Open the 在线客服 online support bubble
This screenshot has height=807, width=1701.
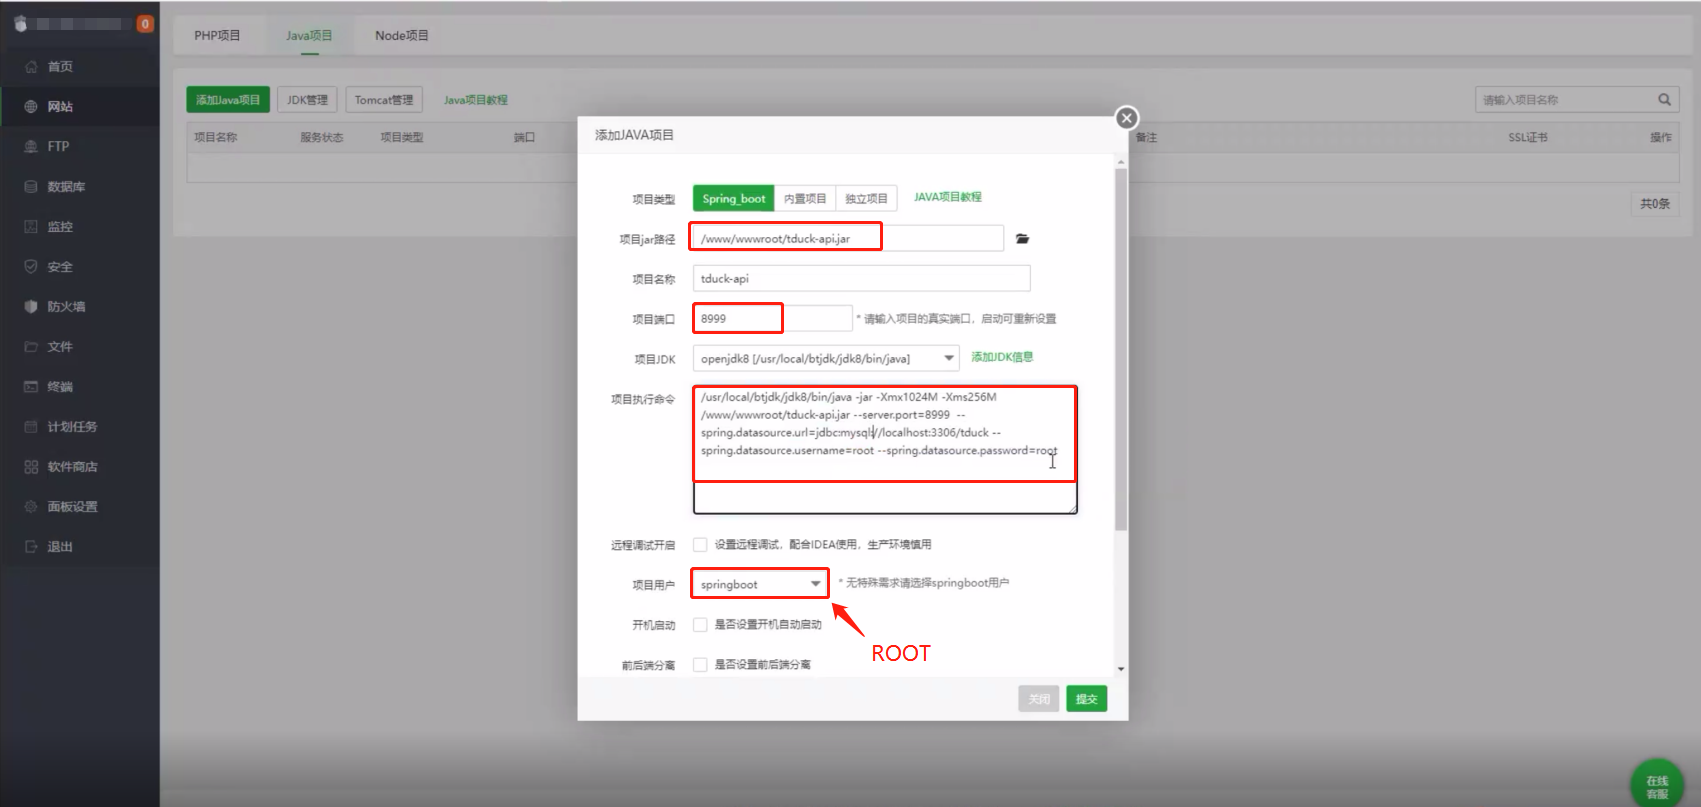click(1657, 784)
